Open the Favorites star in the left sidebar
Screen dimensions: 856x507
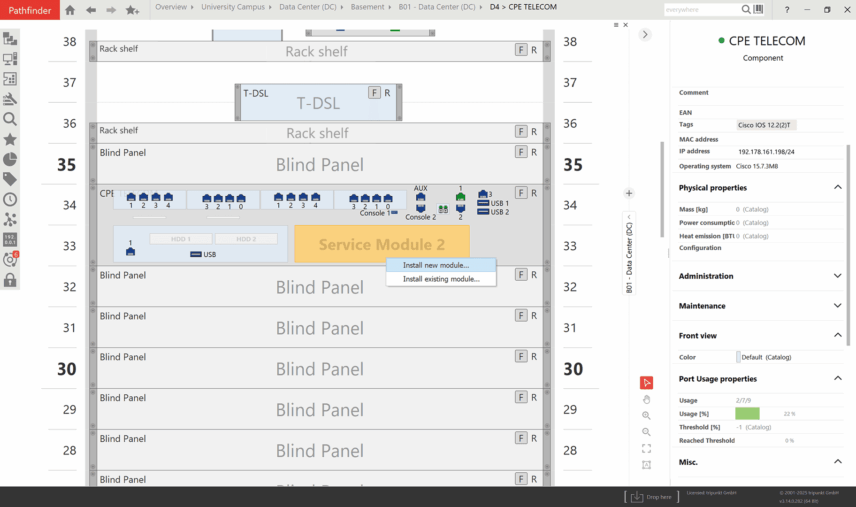click(x=10, y=139)
